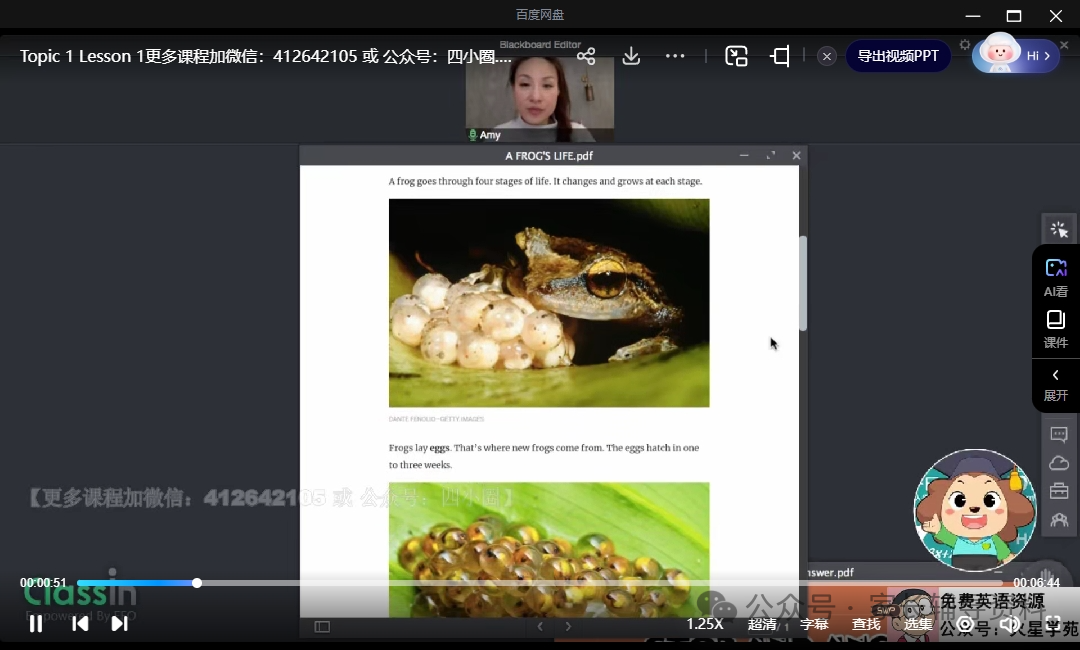Click the 导出视频PPT button
This screenshot has height=650, width=1080.
[897, 56]
